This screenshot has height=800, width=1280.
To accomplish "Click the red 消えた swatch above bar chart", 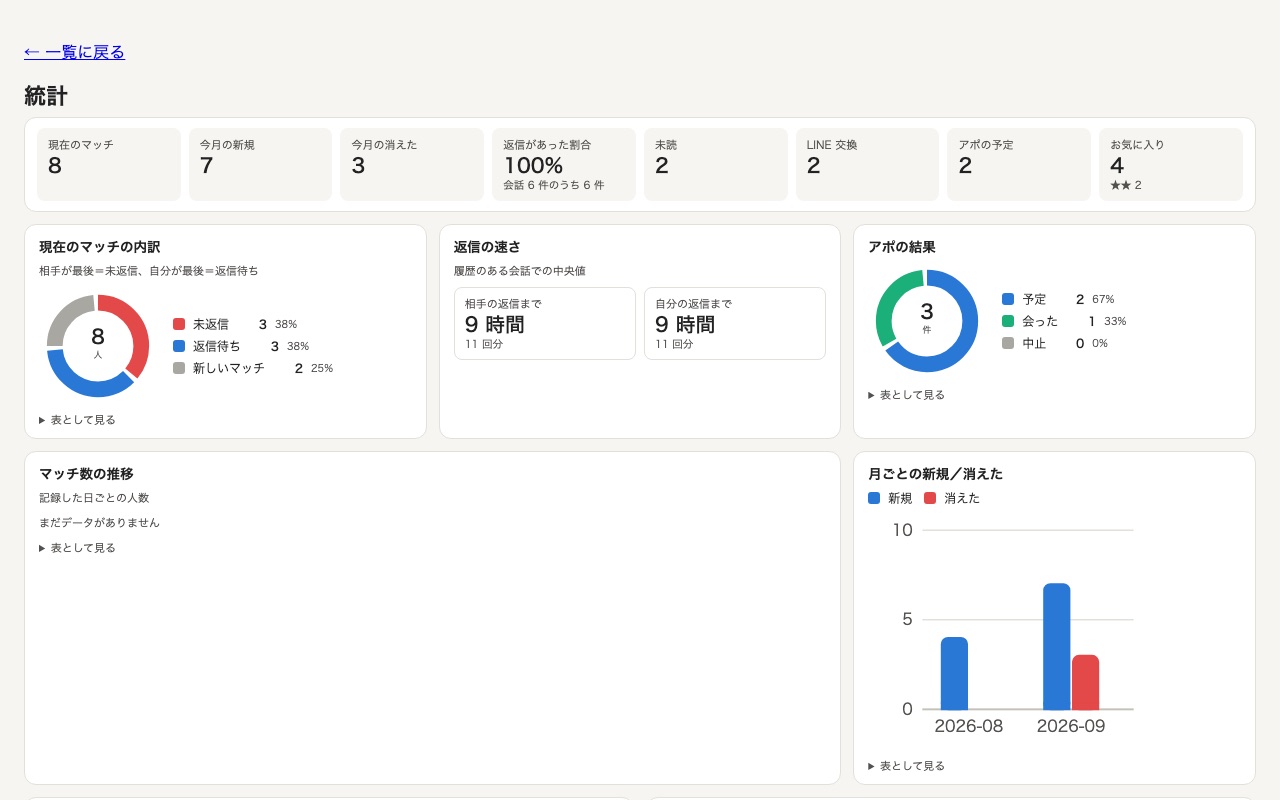I will 930,498.
